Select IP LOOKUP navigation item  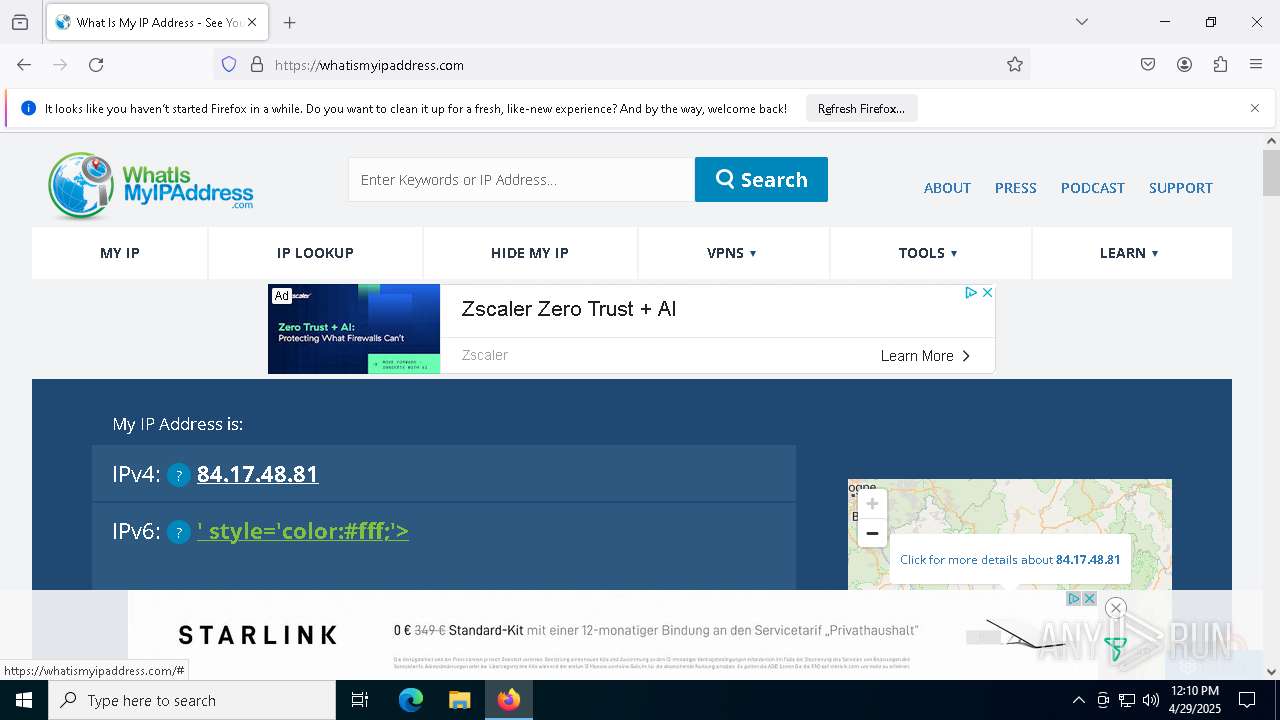click(315, 253)
